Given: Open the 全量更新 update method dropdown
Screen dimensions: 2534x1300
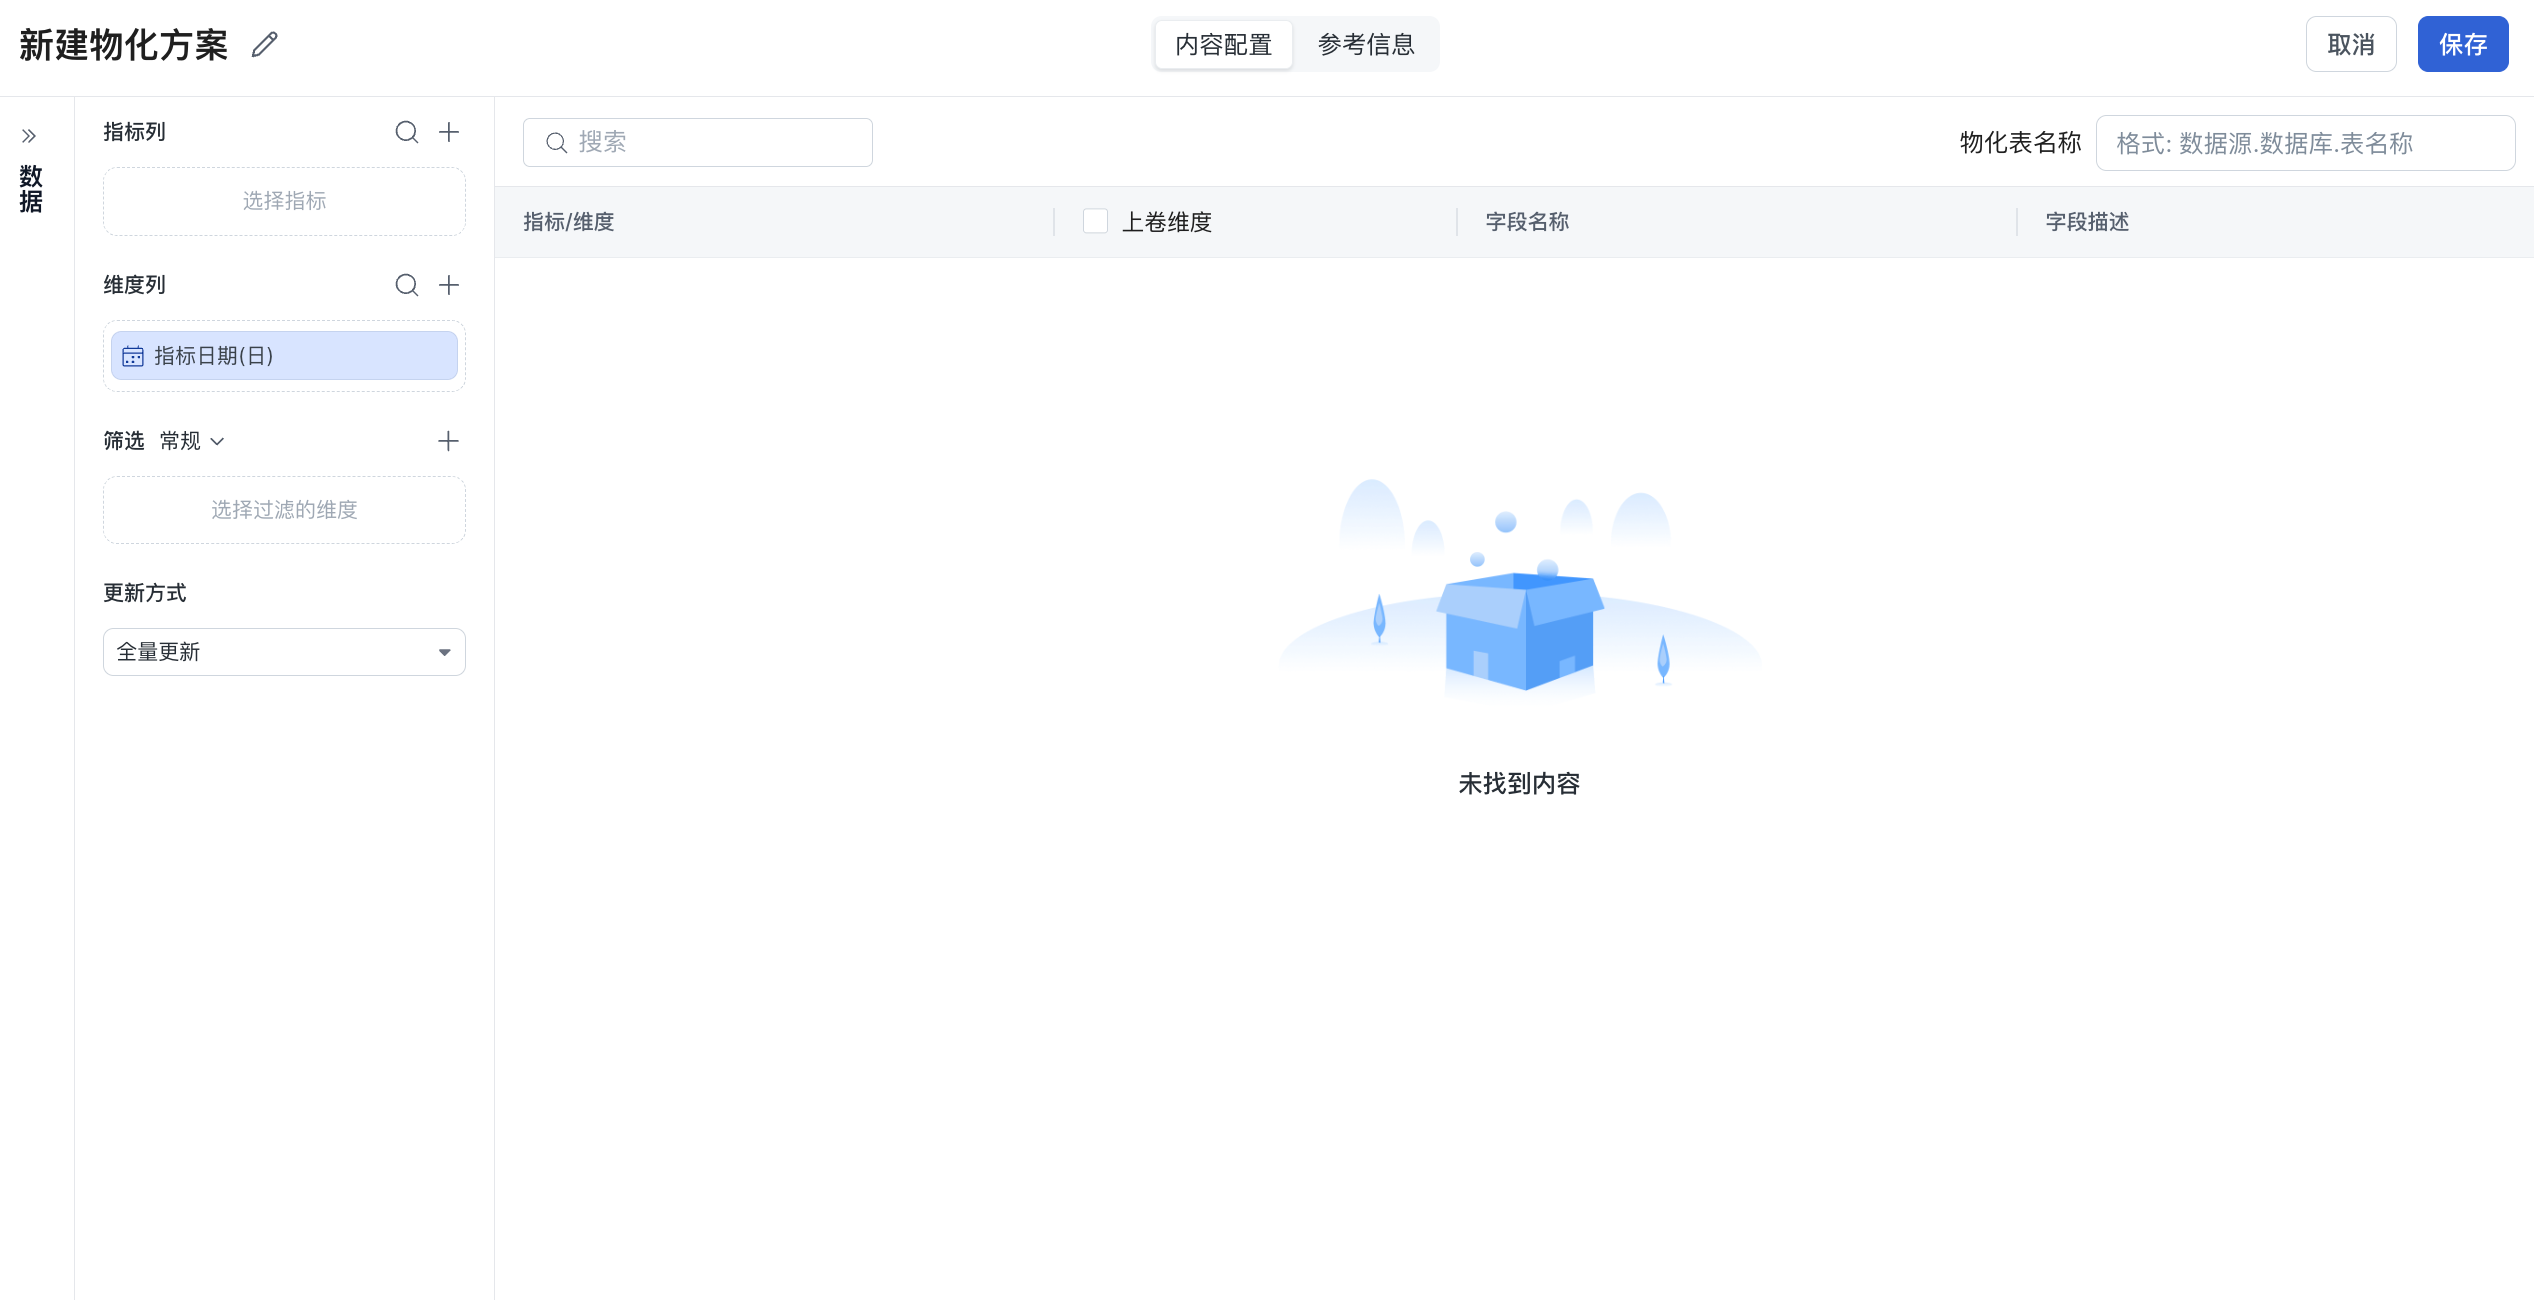Looking at the screenshot, I should pos(284,652).
